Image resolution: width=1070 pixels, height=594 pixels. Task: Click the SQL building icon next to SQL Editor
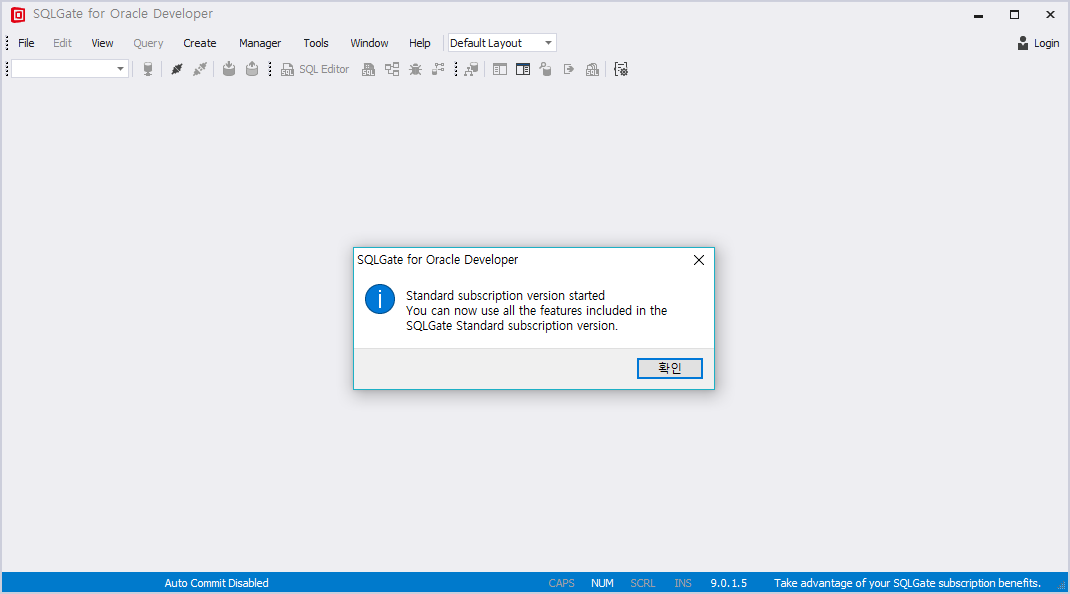[368, 69]
